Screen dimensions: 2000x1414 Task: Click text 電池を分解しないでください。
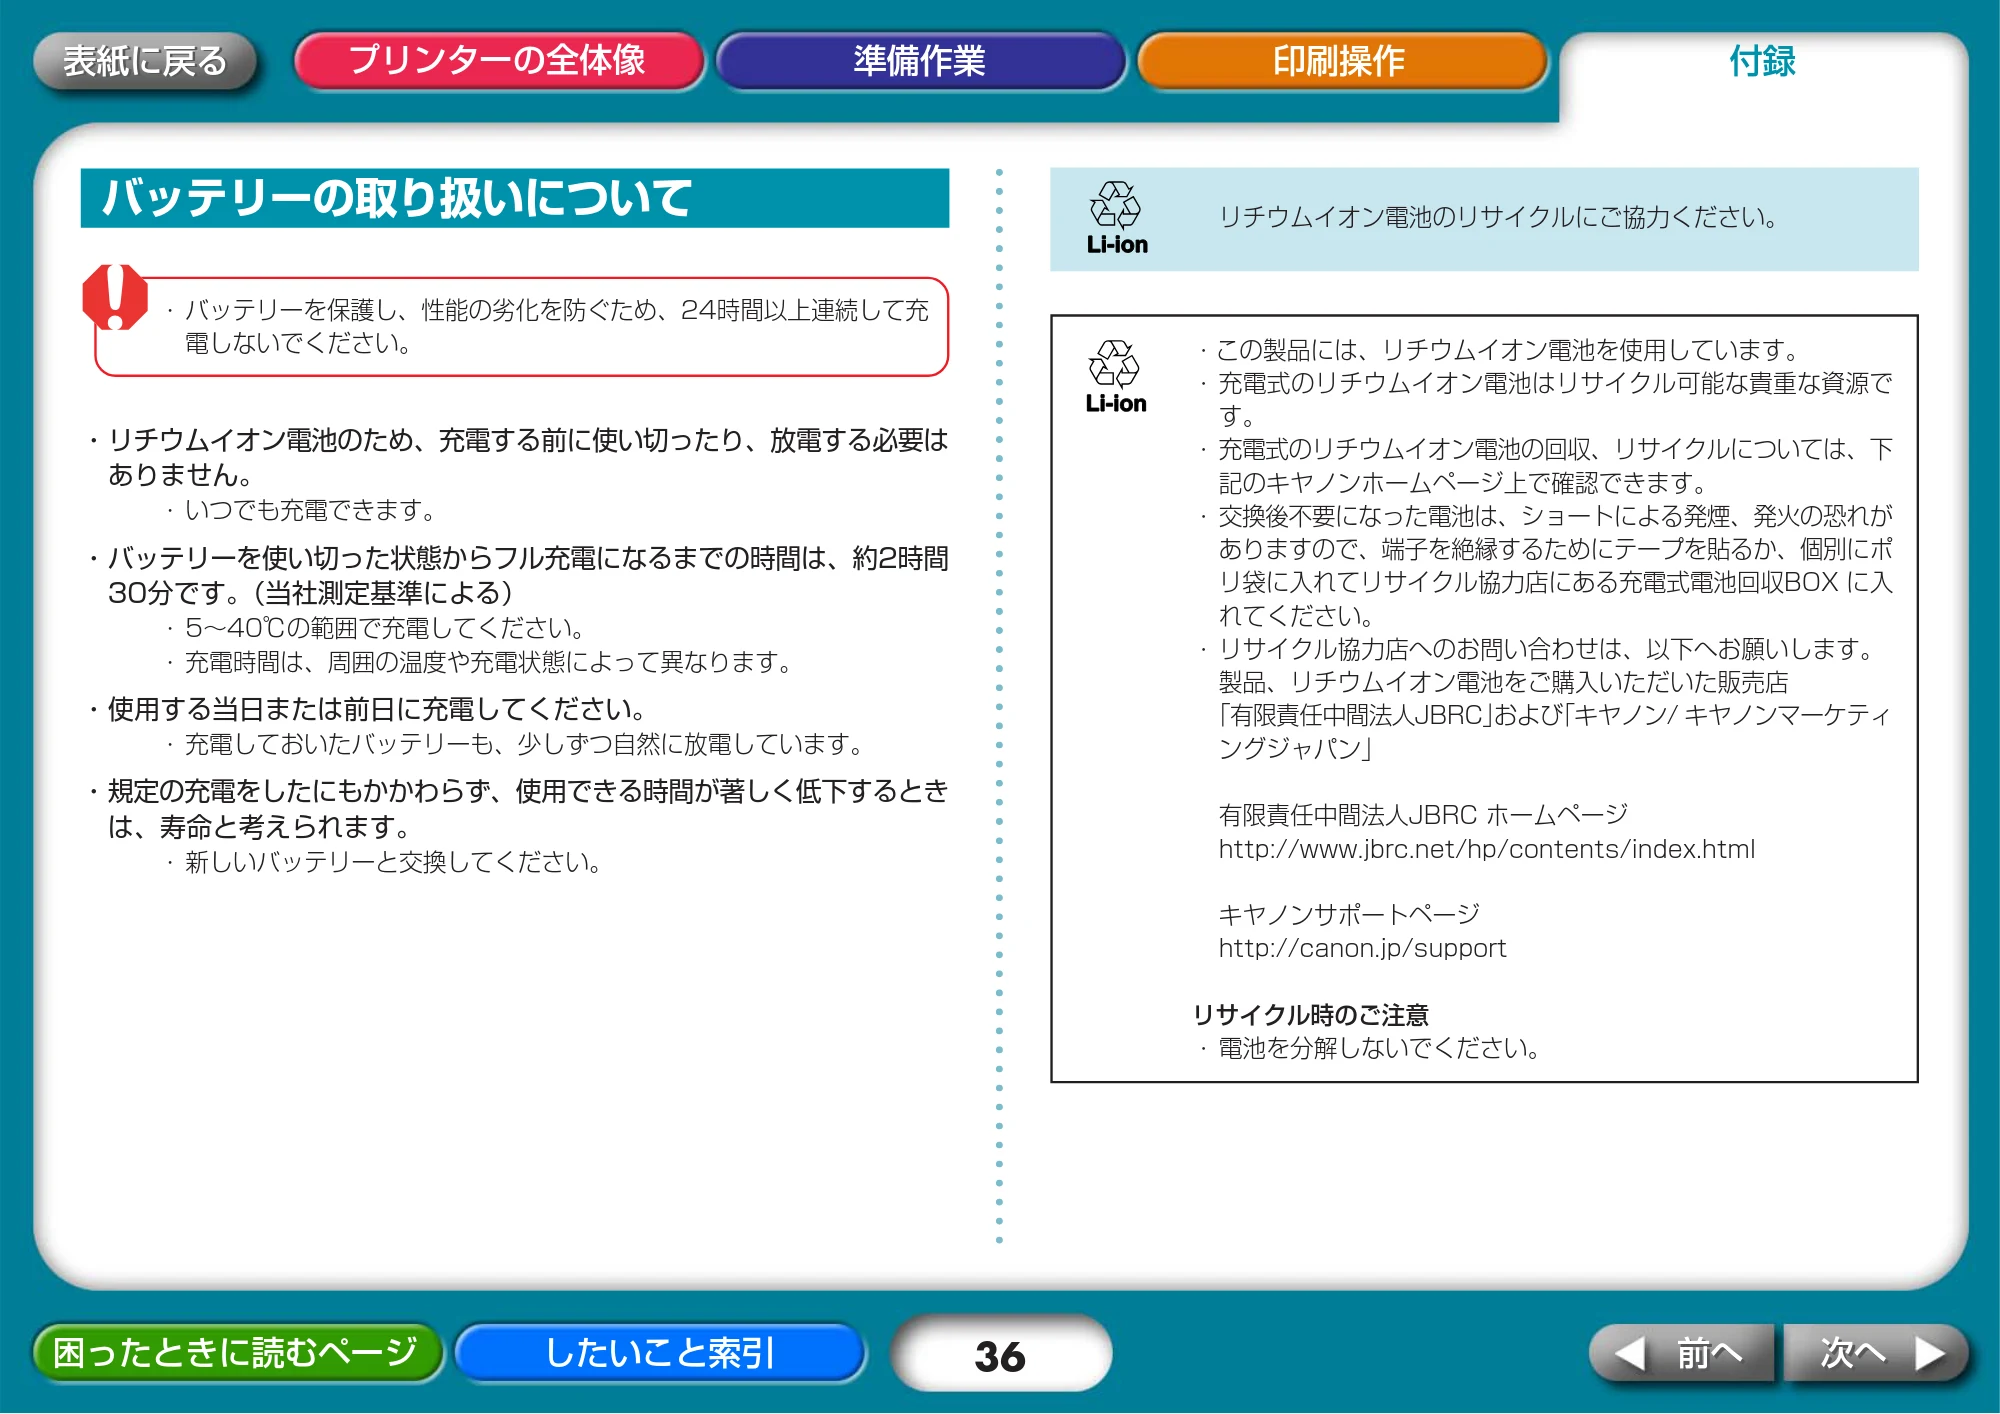click(x=1378, y=1048)
